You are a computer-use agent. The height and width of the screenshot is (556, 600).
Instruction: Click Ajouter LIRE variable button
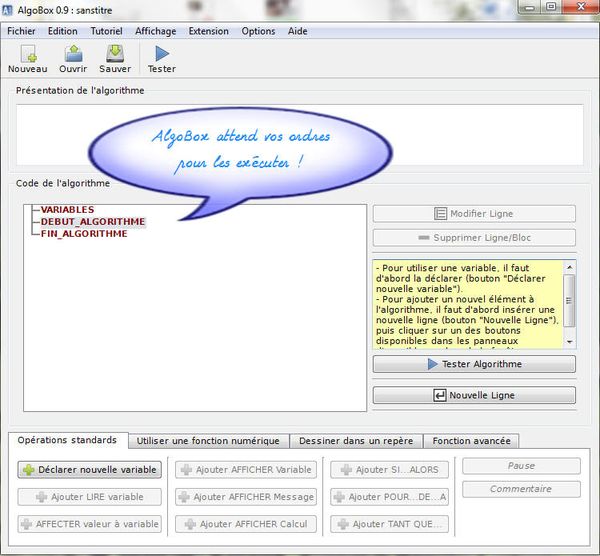(90, 497)
